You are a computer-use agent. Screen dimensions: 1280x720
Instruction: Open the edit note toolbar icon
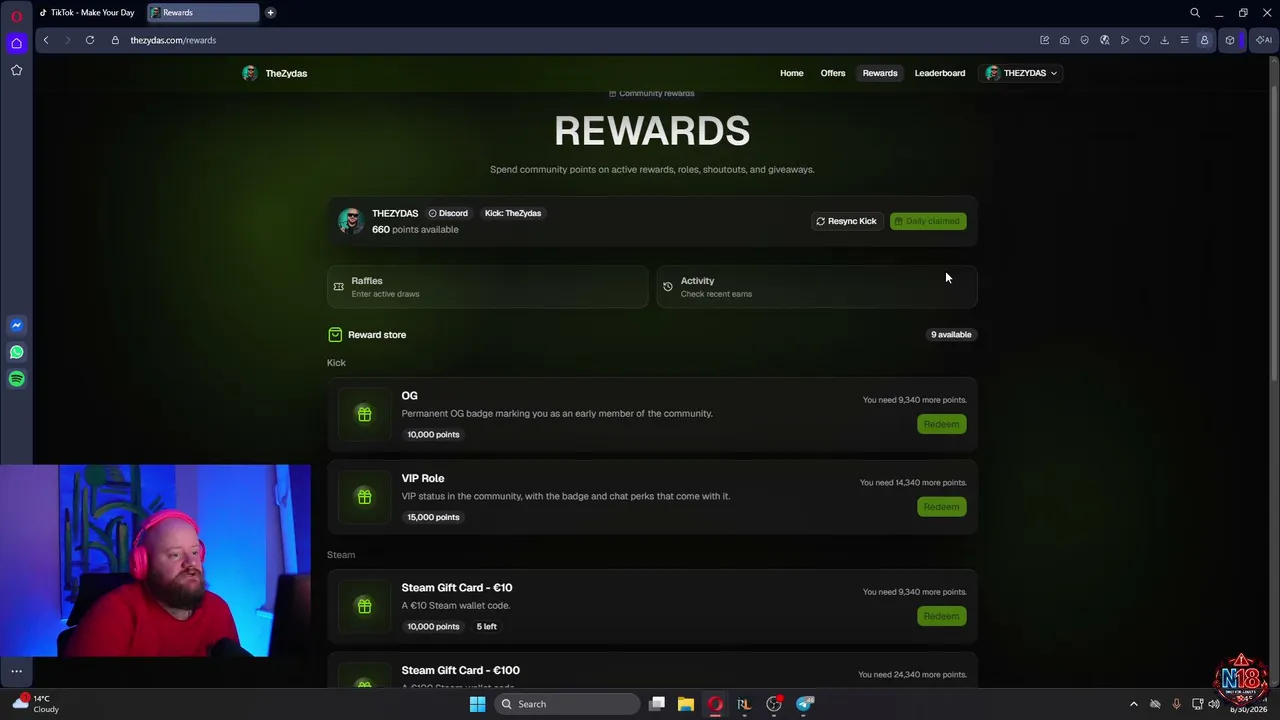(1045, 40)
